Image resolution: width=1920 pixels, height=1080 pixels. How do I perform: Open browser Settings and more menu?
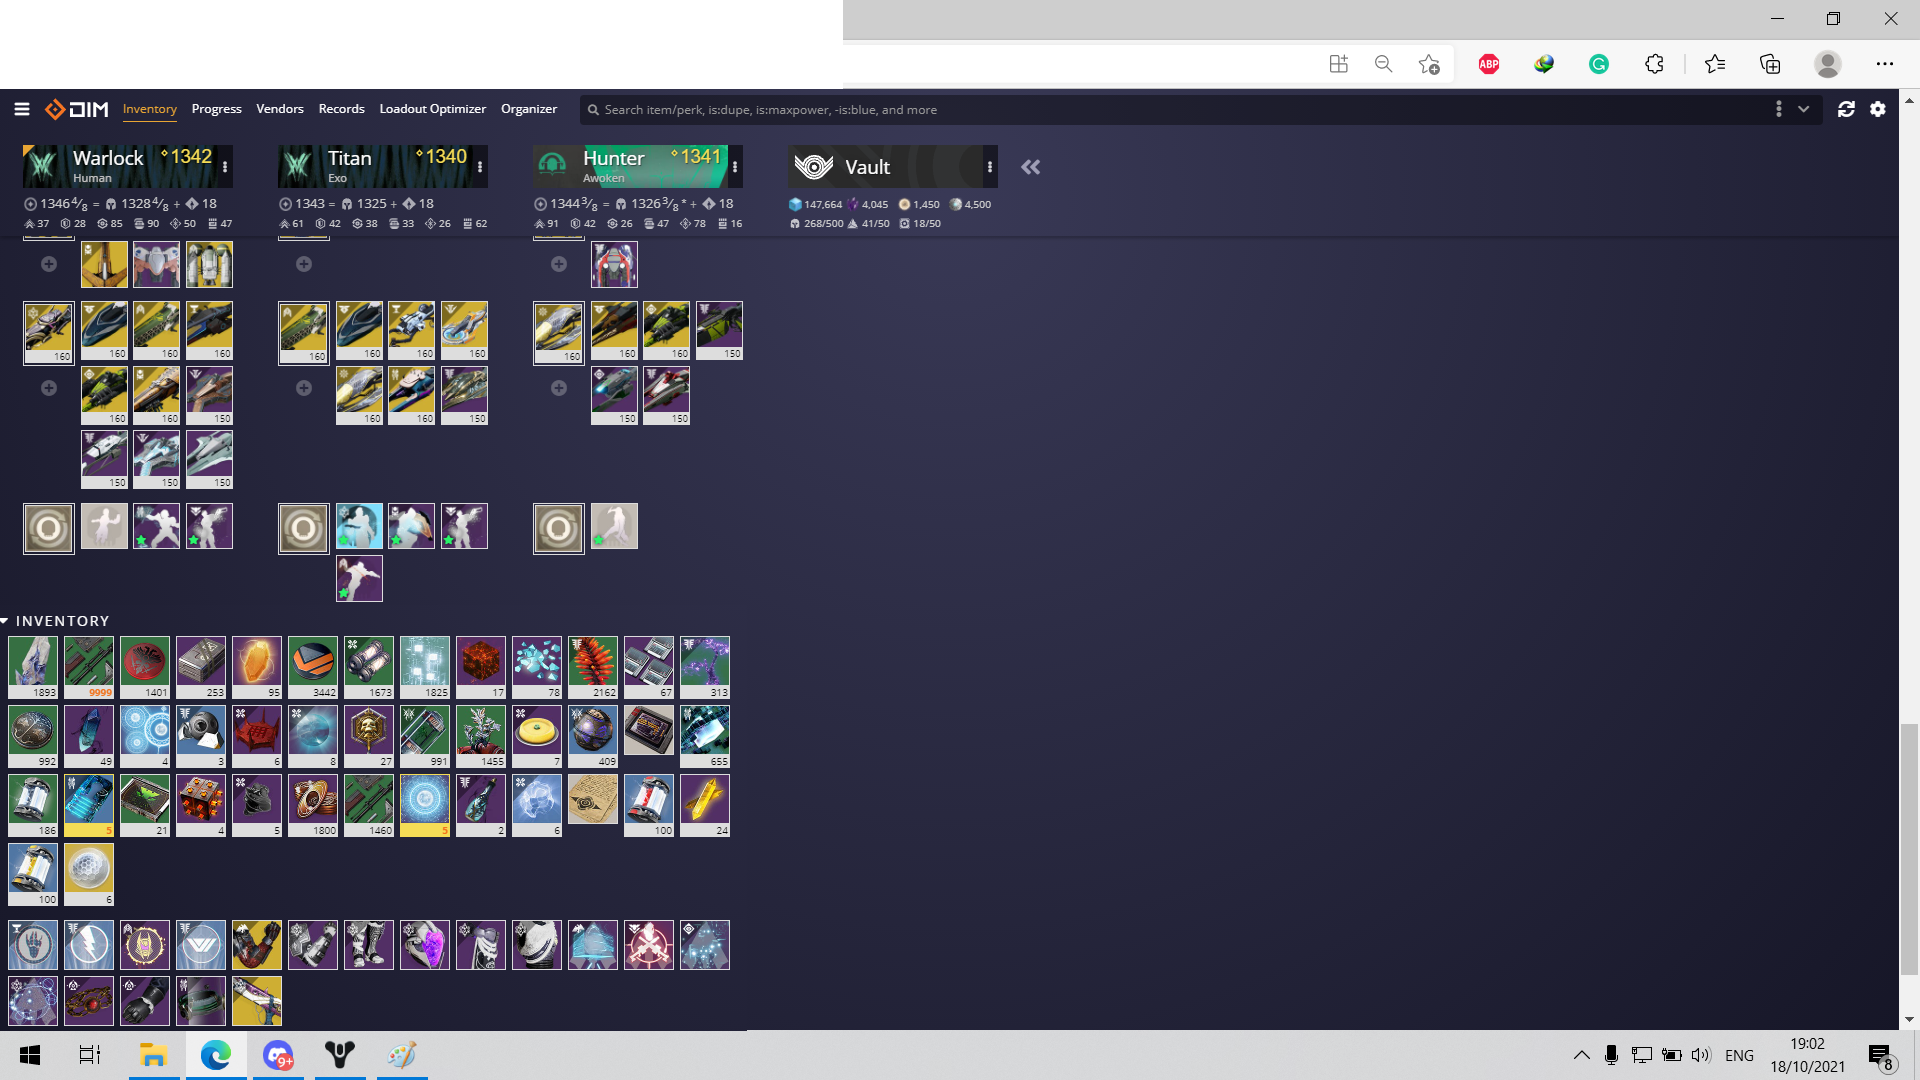[1884, 64]
